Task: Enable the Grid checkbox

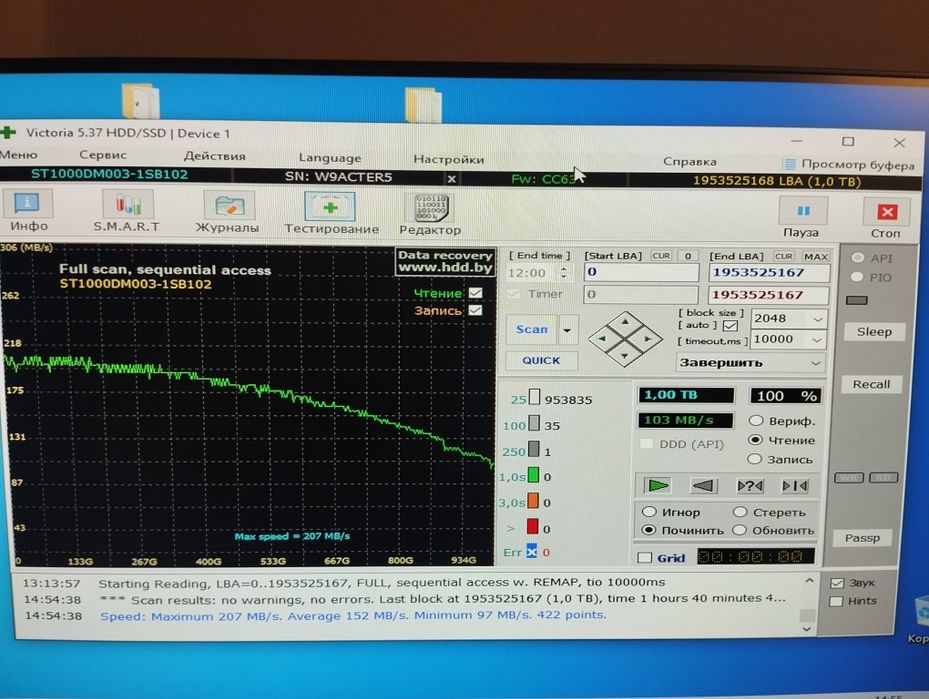Action: point(645,557)
